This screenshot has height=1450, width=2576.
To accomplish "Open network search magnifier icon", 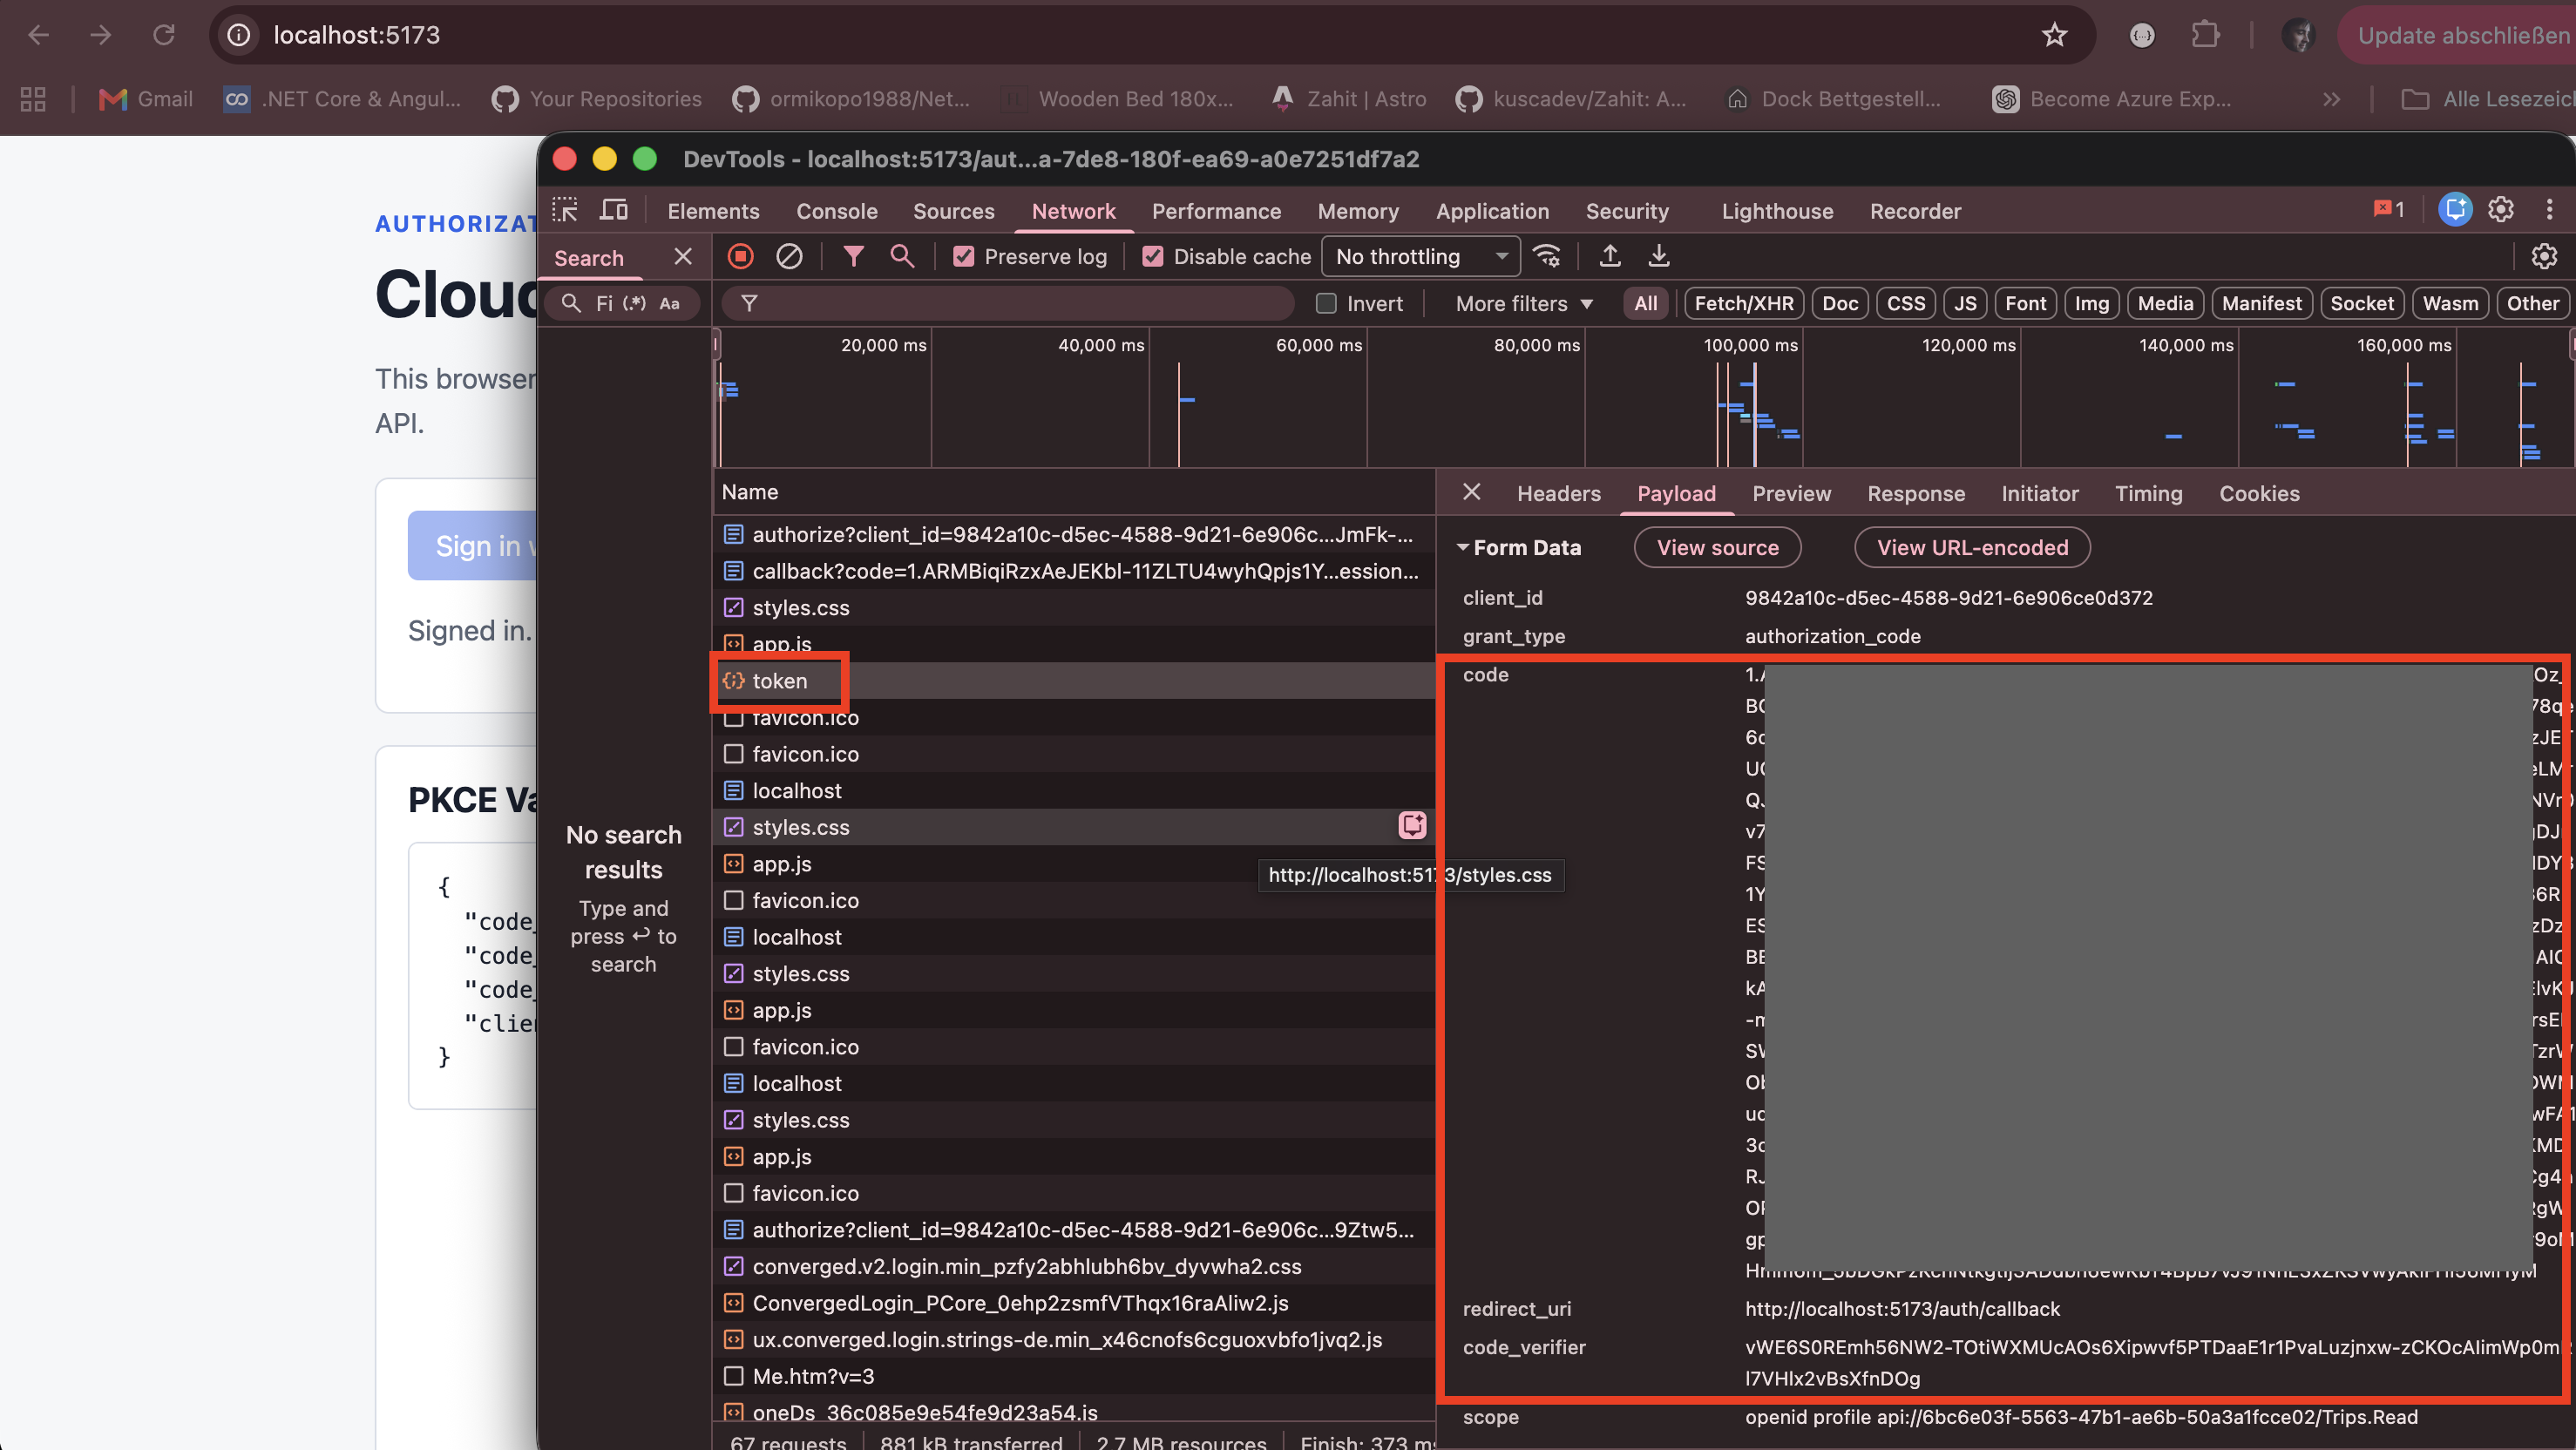I will 902,256.
